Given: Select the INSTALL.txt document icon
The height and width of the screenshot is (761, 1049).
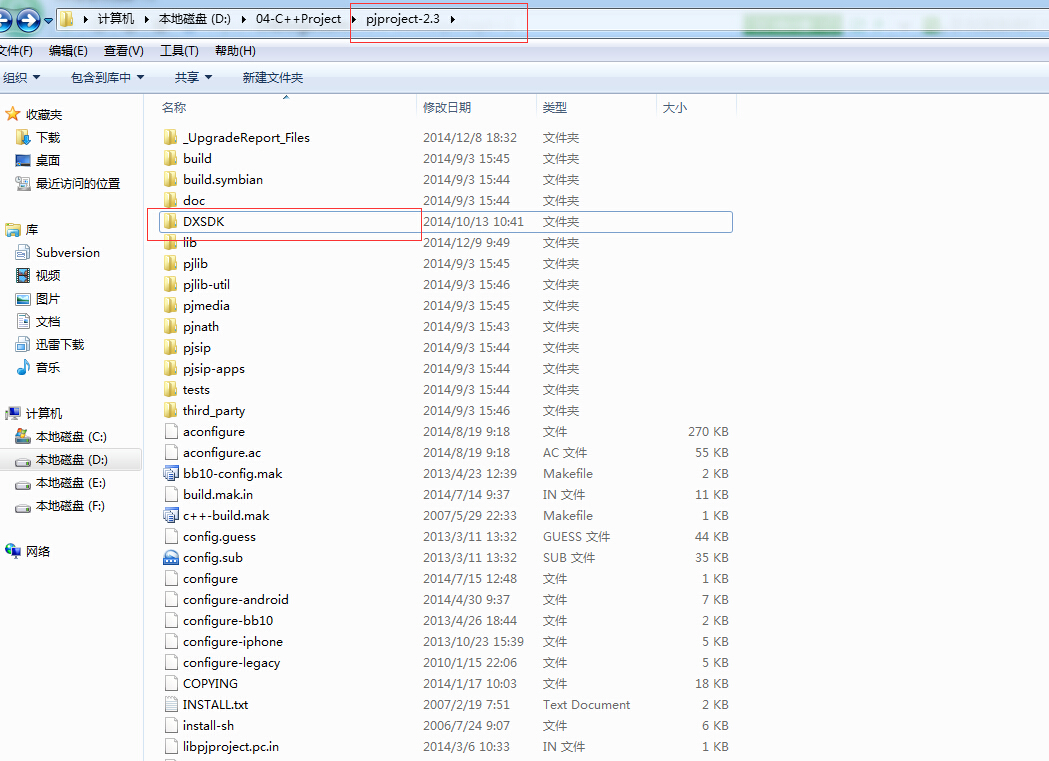Looking at the screenshot, I should tap(171, 704).
